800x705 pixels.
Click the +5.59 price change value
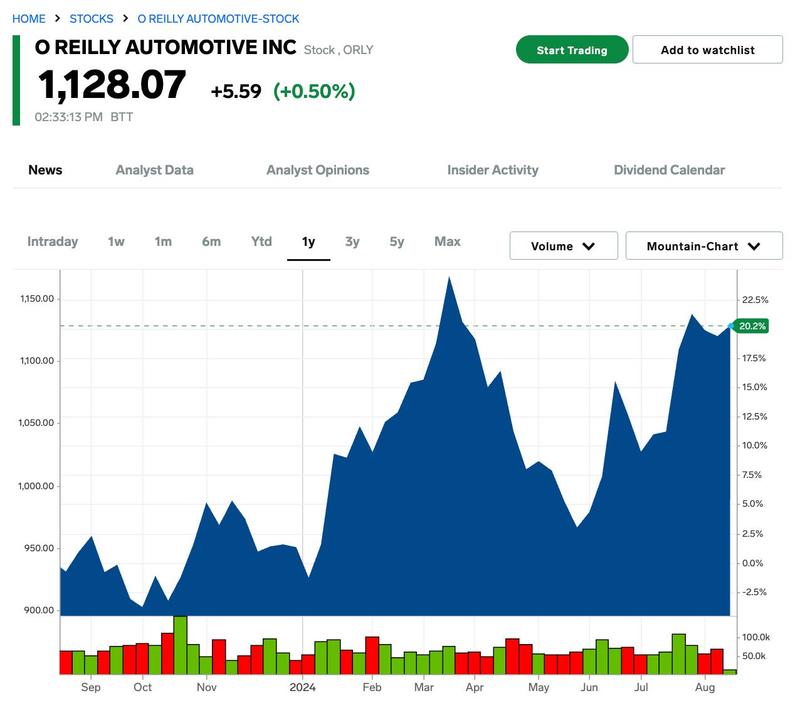236,91
